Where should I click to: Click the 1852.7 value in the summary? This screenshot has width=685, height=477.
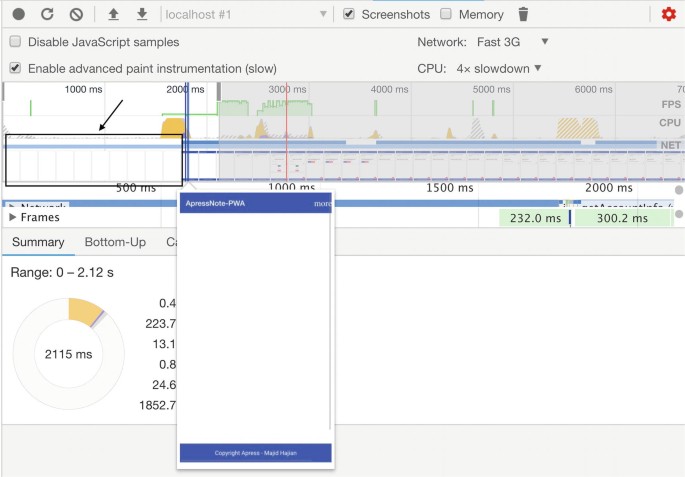(158, 405)
